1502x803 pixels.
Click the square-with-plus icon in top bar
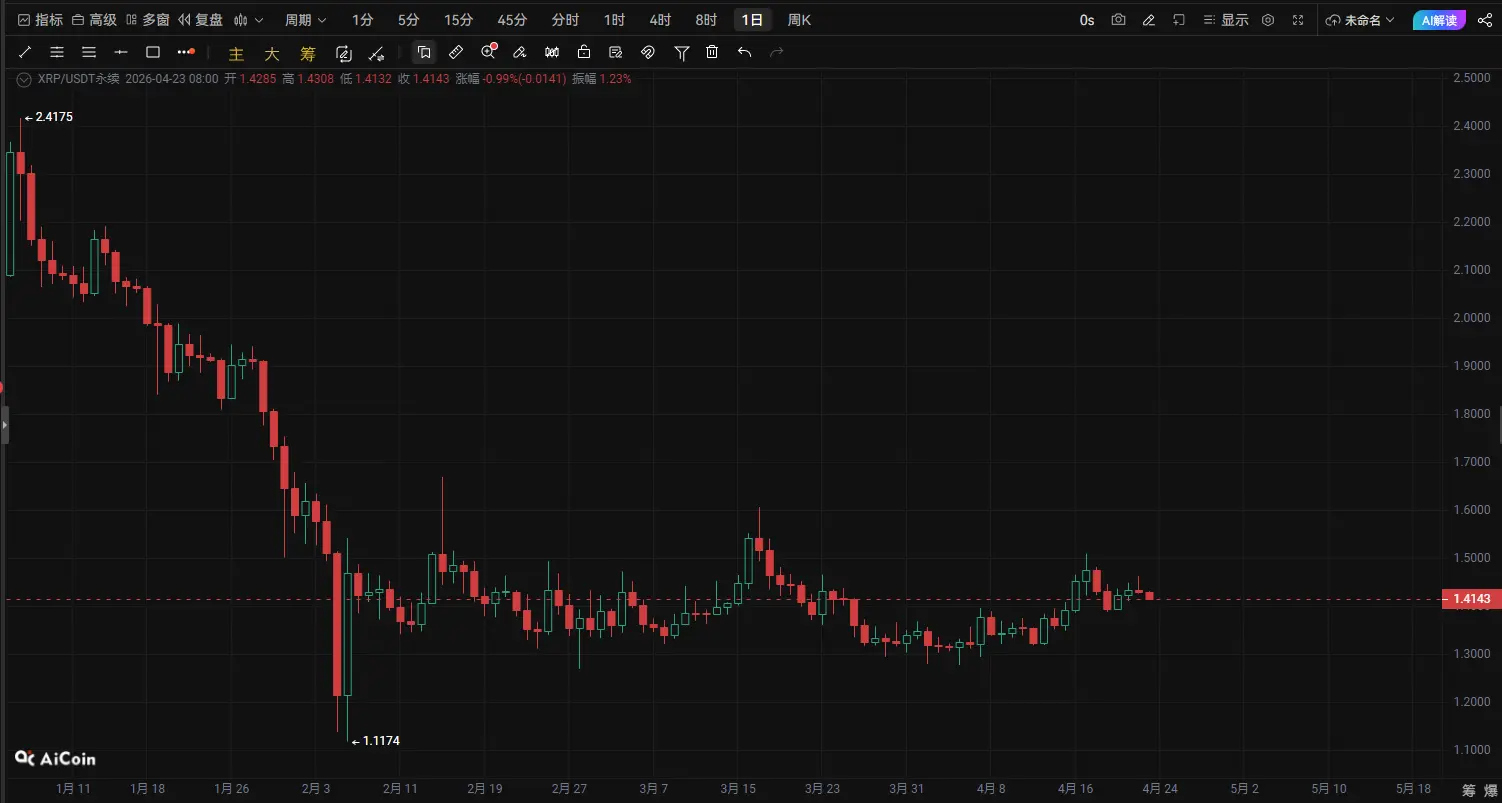coord(1179,20)
